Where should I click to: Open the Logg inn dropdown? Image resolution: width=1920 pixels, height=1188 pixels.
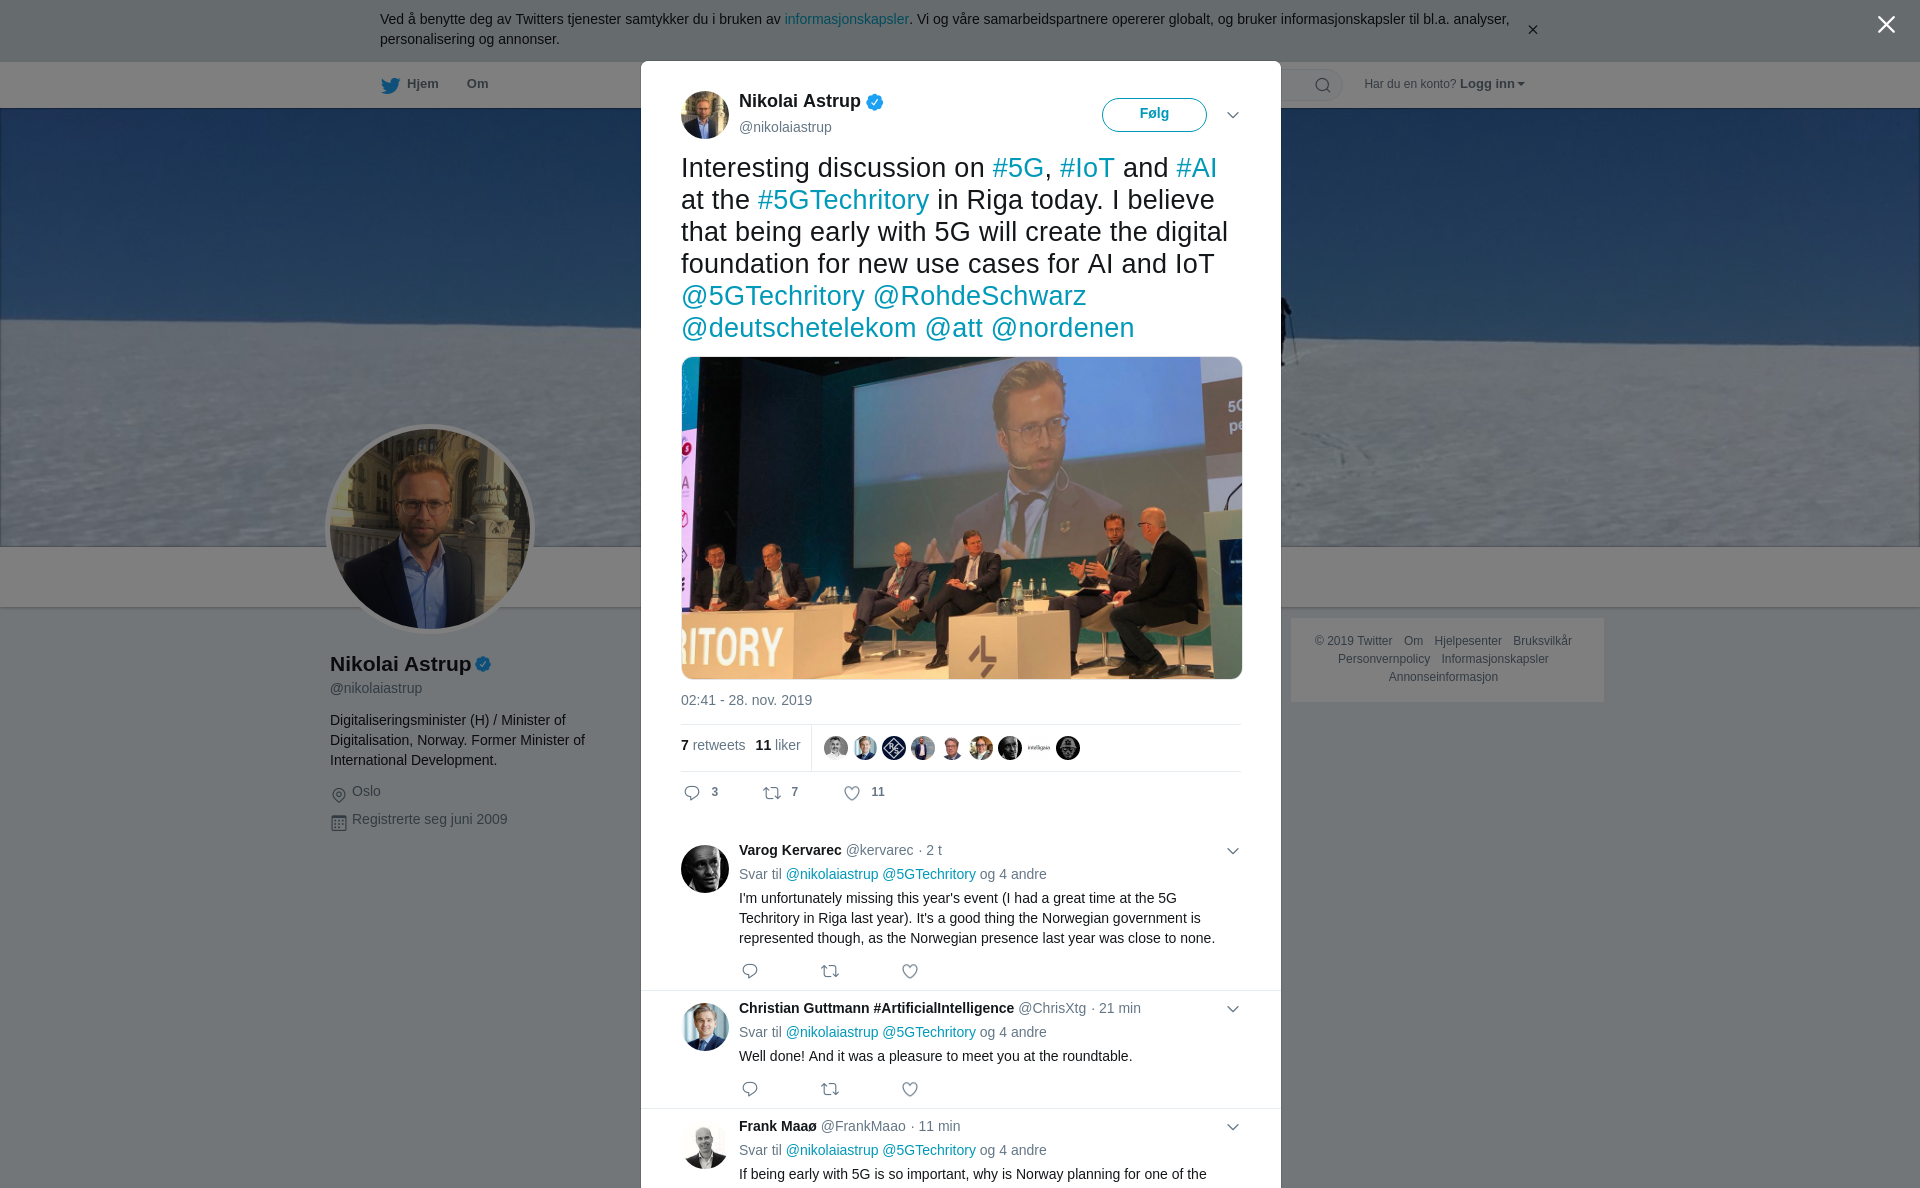pos(1492,84)
